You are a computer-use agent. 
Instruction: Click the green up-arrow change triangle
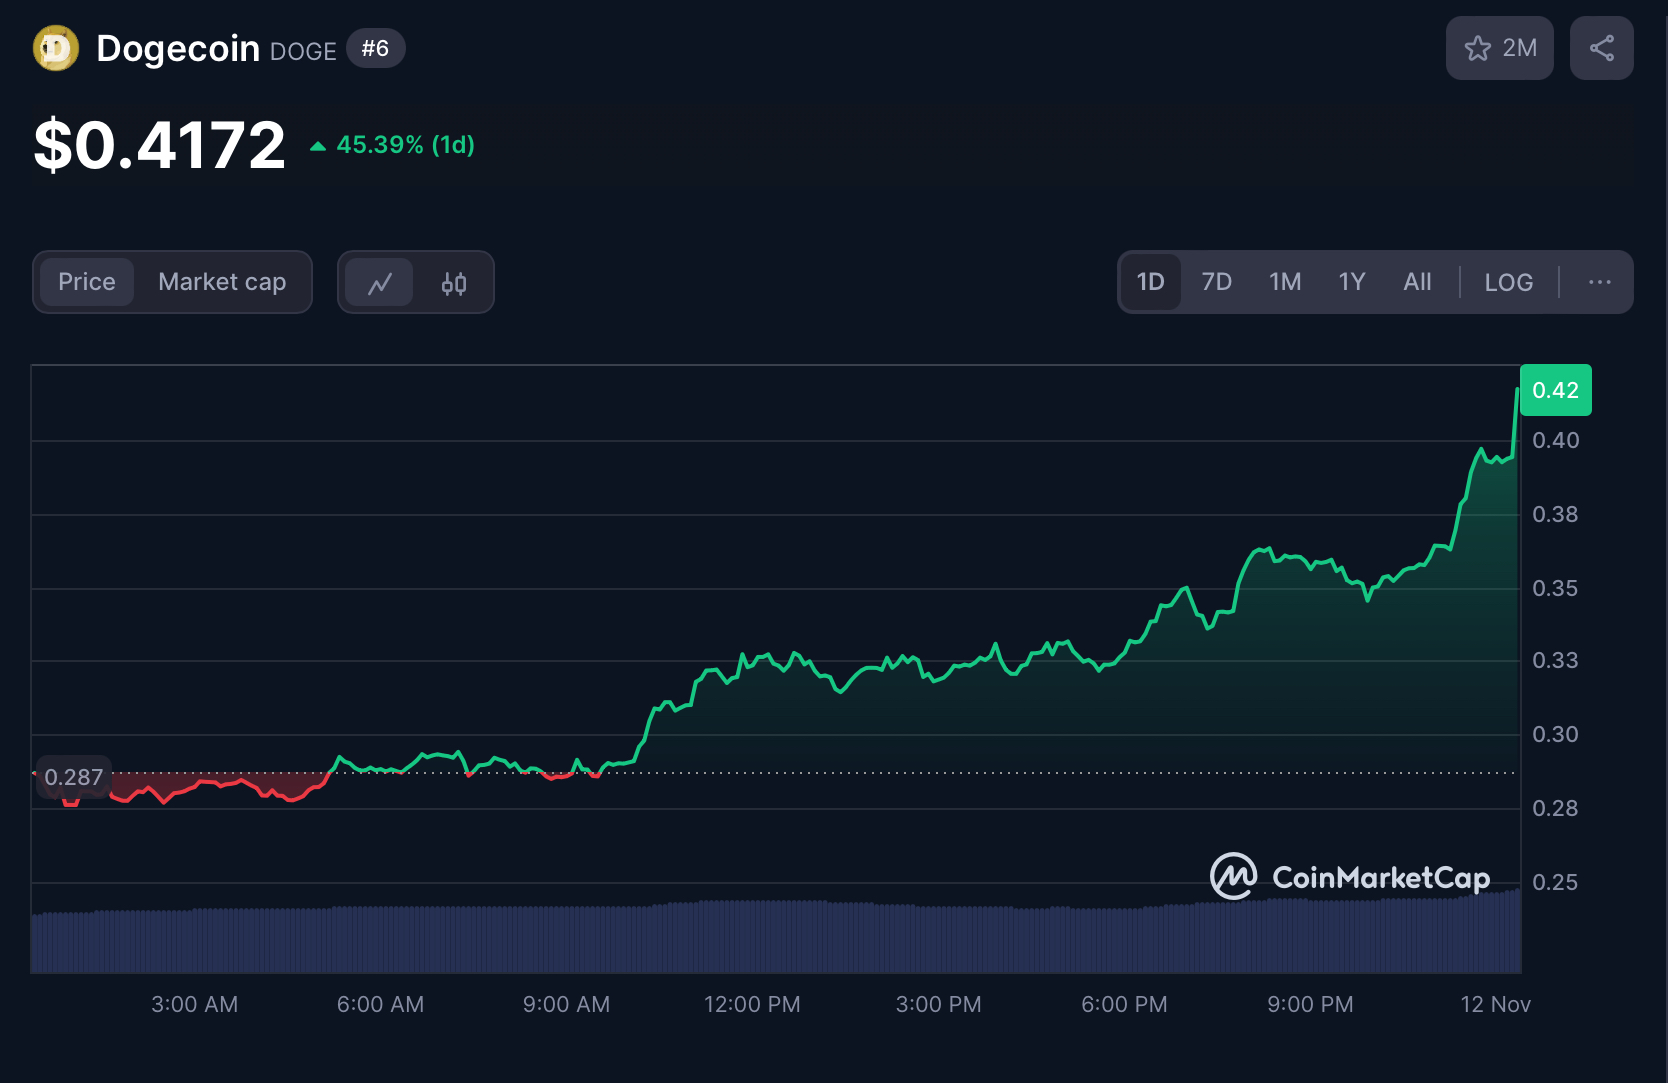(x=318, y=146)
